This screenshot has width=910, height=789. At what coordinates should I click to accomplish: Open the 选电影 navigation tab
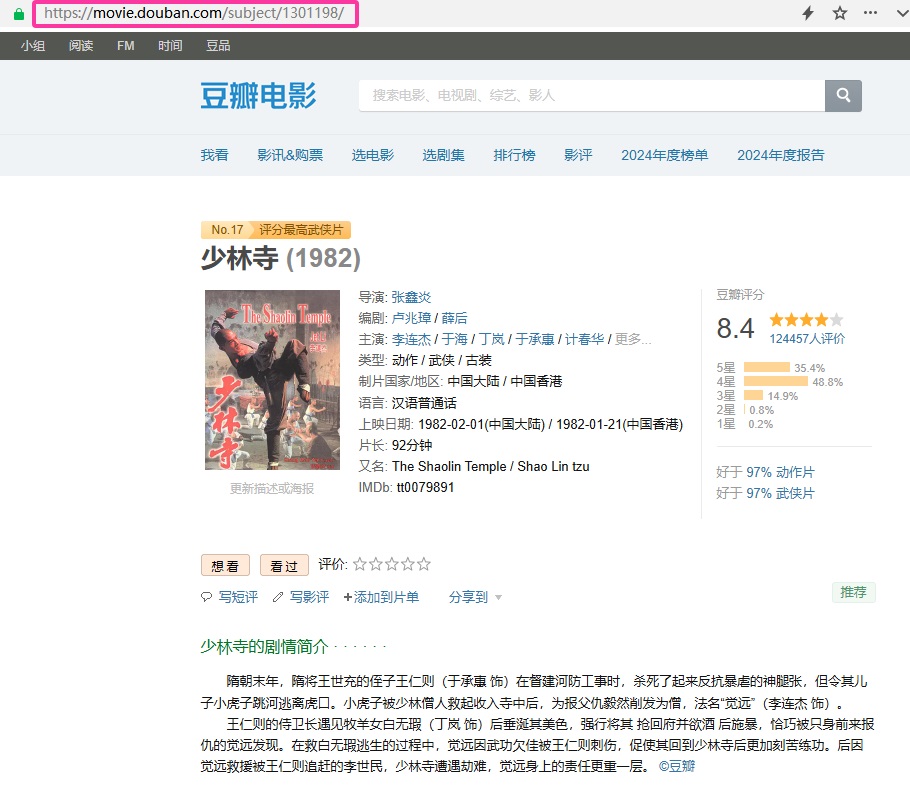coord(372,155)
